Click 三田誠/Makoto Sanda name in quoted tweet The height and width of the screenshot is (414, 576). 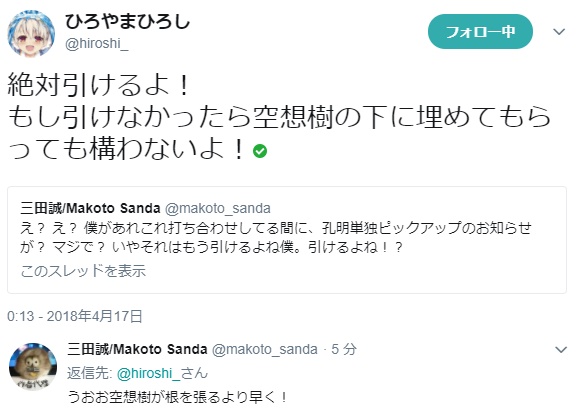click(x=90, y=208)
